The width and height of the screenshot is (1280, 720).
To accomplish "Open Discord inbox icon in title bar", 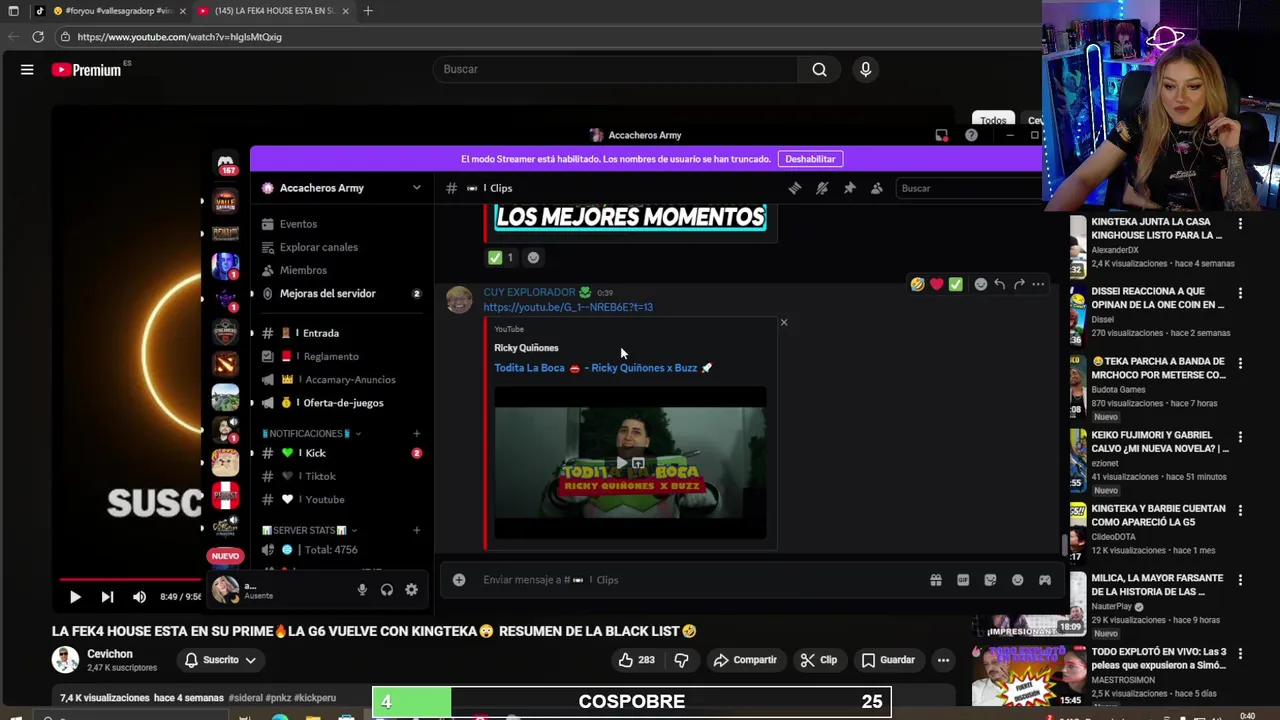I will click(x=941, y=135).
